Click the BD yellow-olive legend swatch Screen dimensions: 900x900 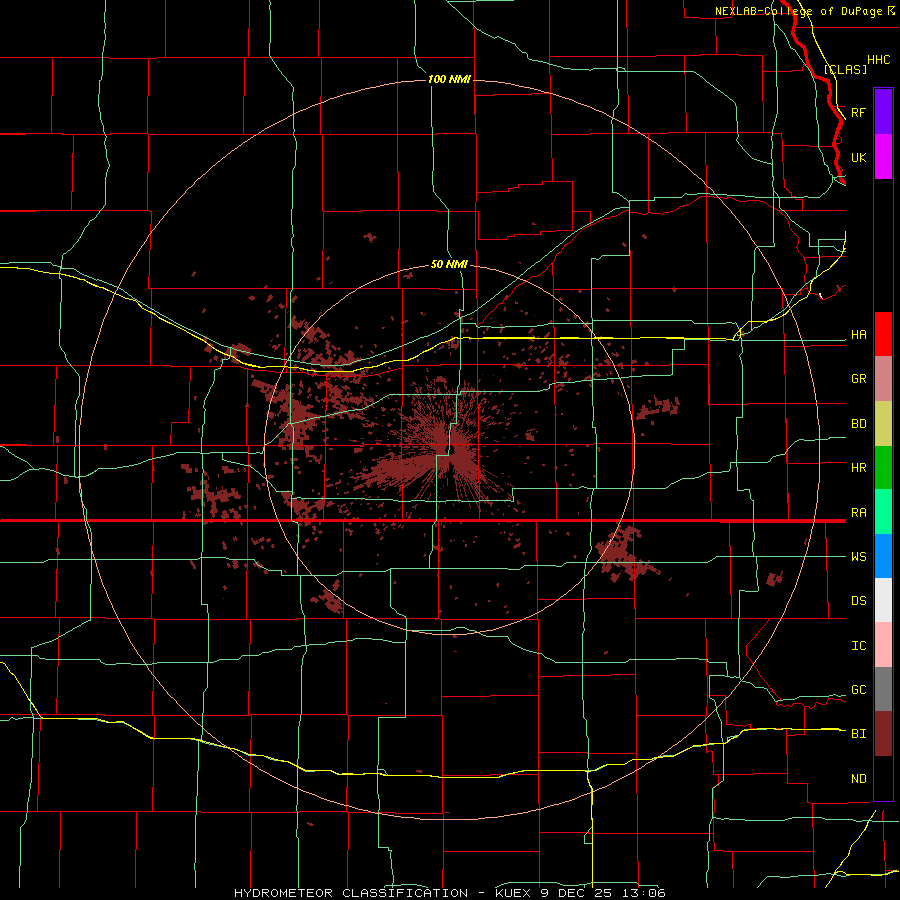coord(883,424)
